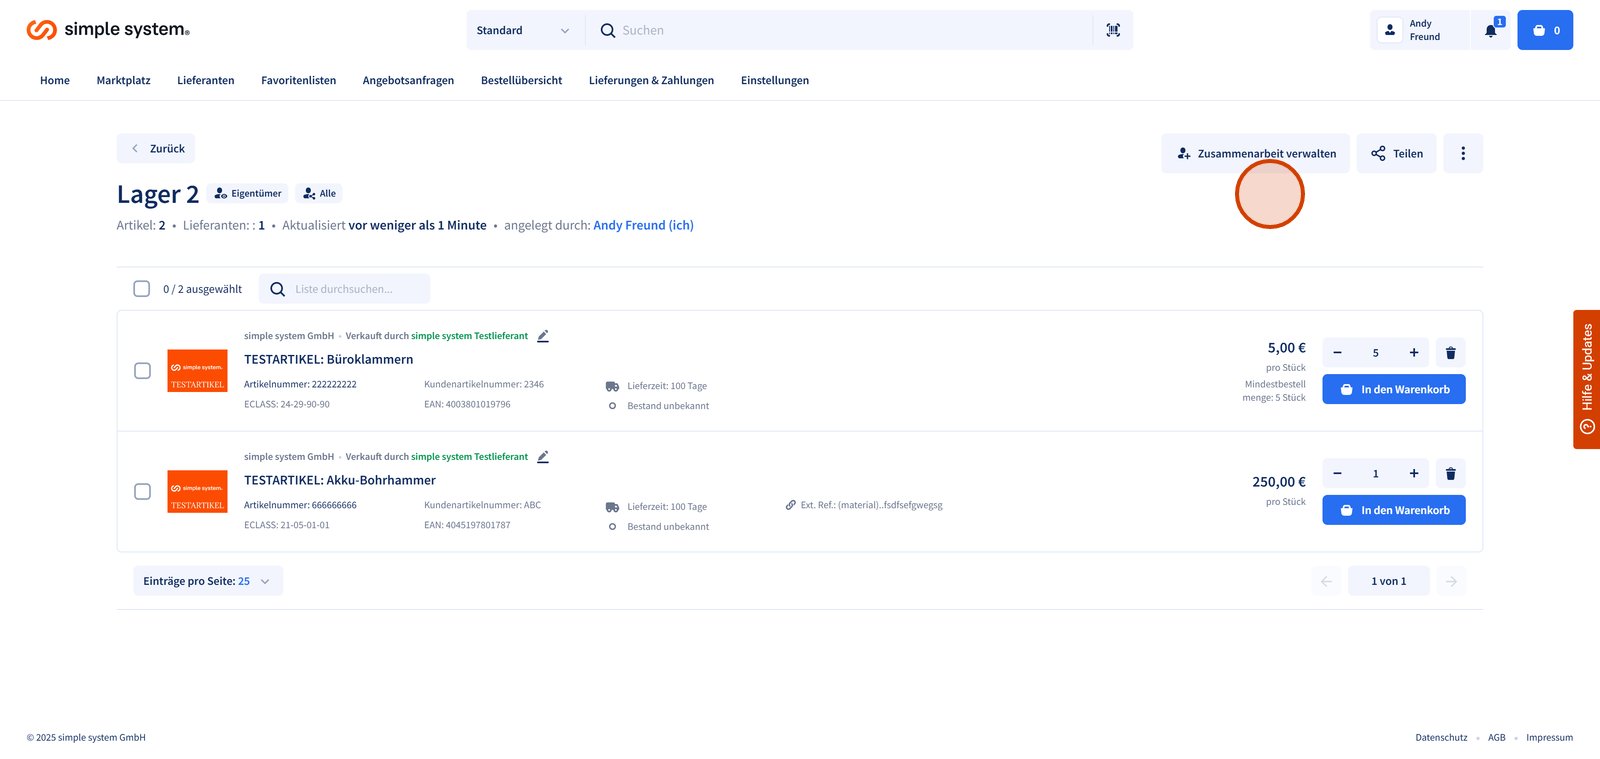
Task: Open the Einträge pro Seite dropdown
Action: [208, 581]
